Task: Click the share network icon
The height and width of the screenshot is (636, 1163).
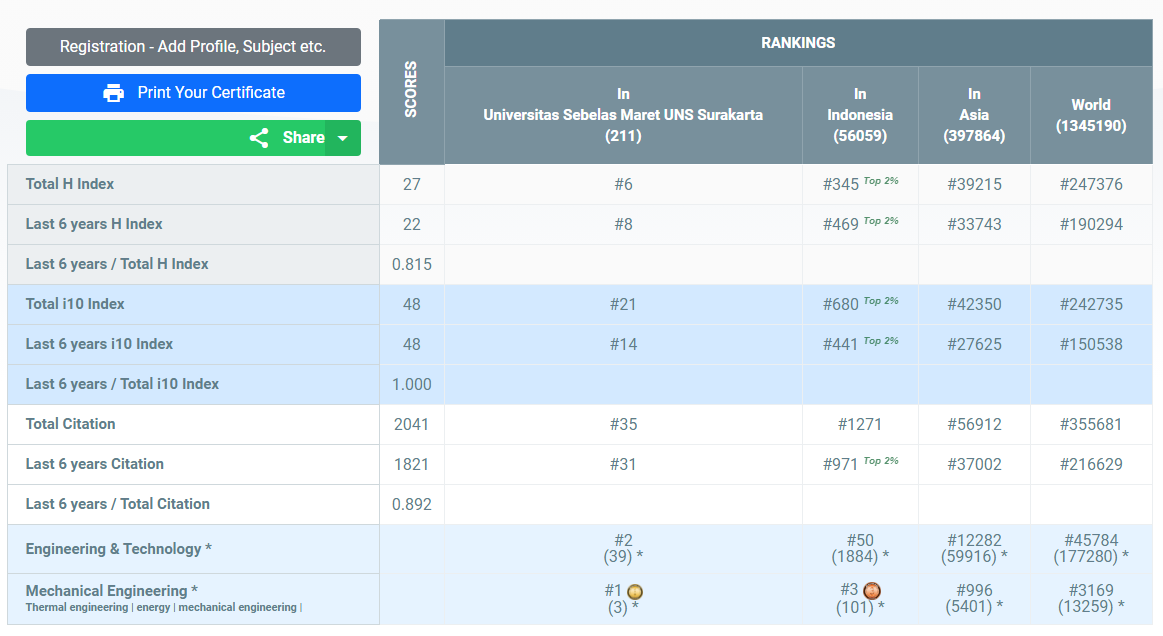Action: click(259, 138)
